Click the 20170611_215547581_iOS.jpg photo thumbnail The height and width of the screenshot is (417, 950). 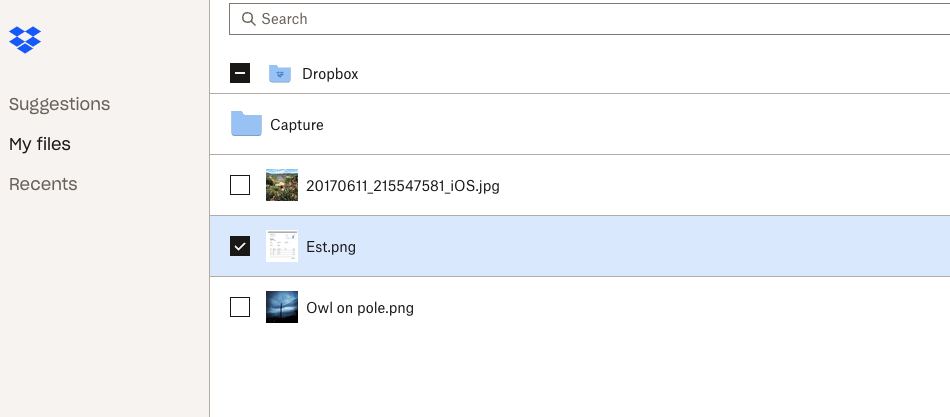click(282, 185)
